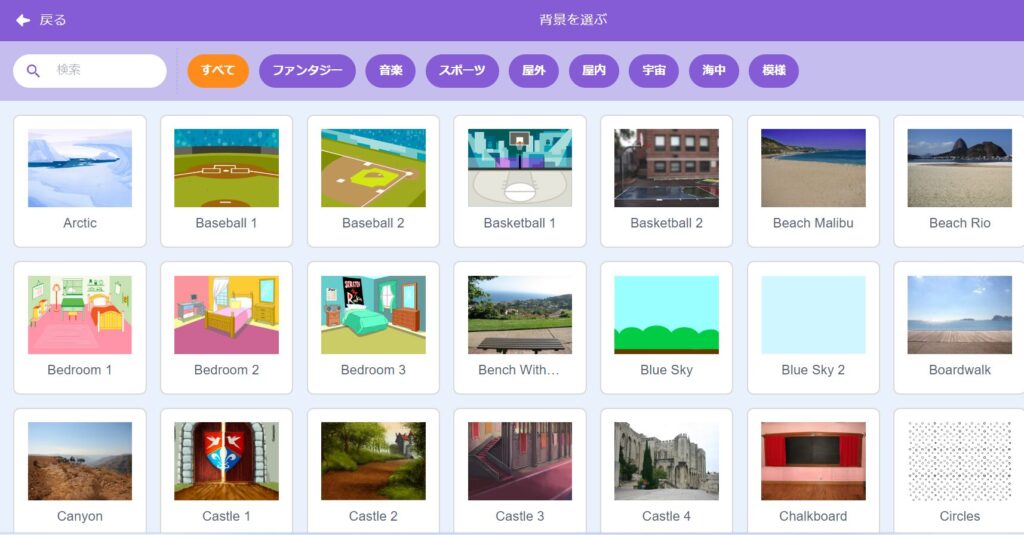The width and height of the screenshot is (1024, 535).
Task: Click the back arrow icon
Action: [23, 20]
